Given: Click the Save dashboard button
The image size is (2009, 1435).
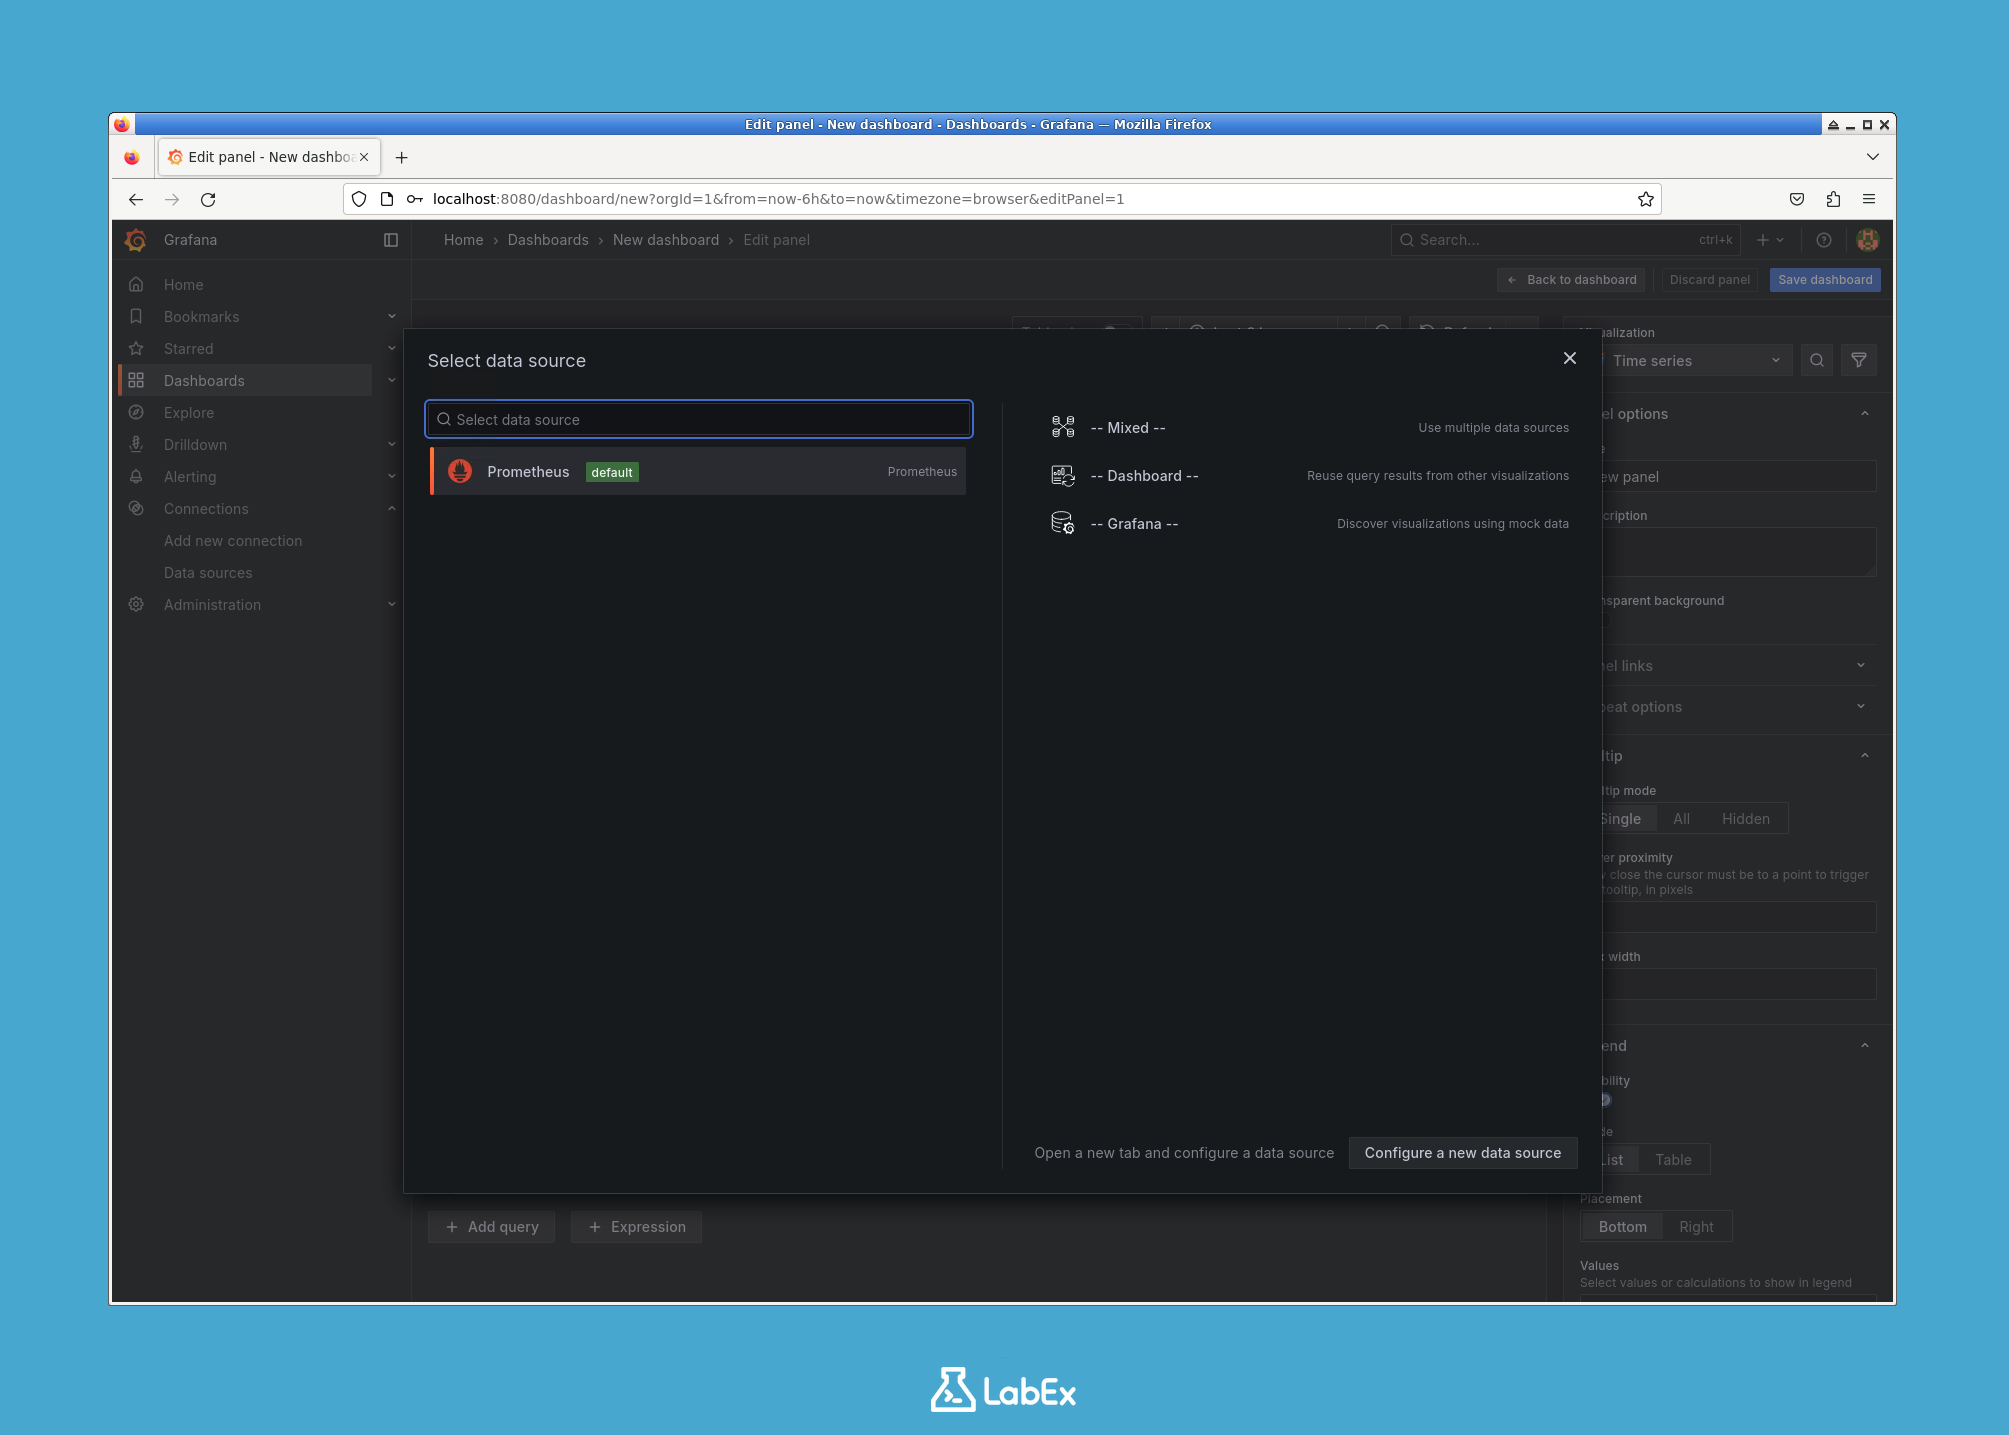Looking at the screenshot, I should pos(1824,279).
